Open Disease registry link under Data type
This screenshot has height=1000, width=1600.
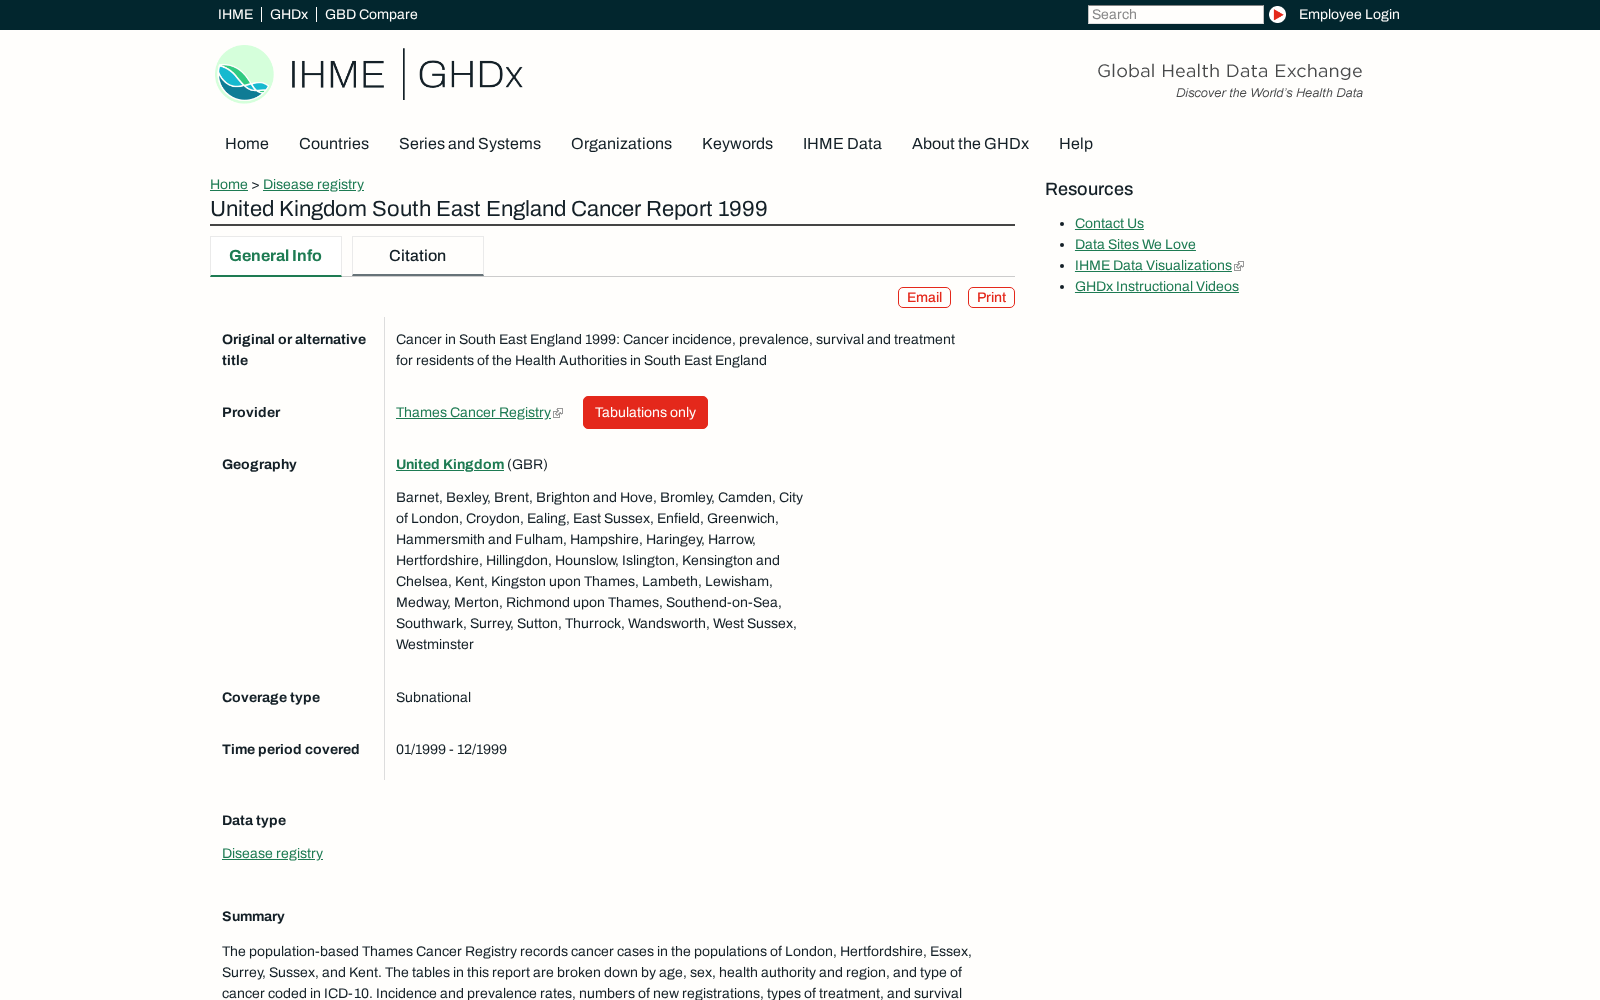pyautogui.click(x=272, y=854)
